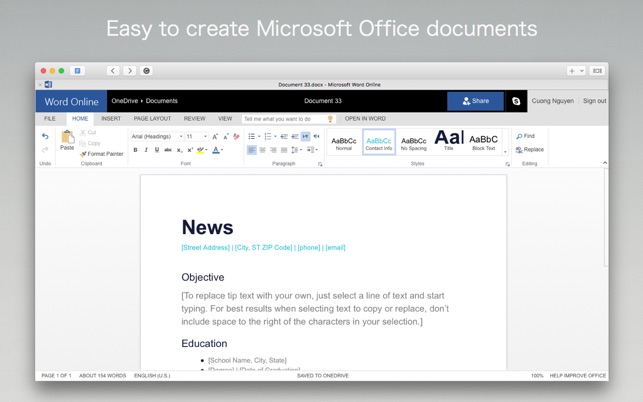Click the left-to-right text direction icon
The width and height of the screenshot is (643, 402).
[x=306, y=136]
